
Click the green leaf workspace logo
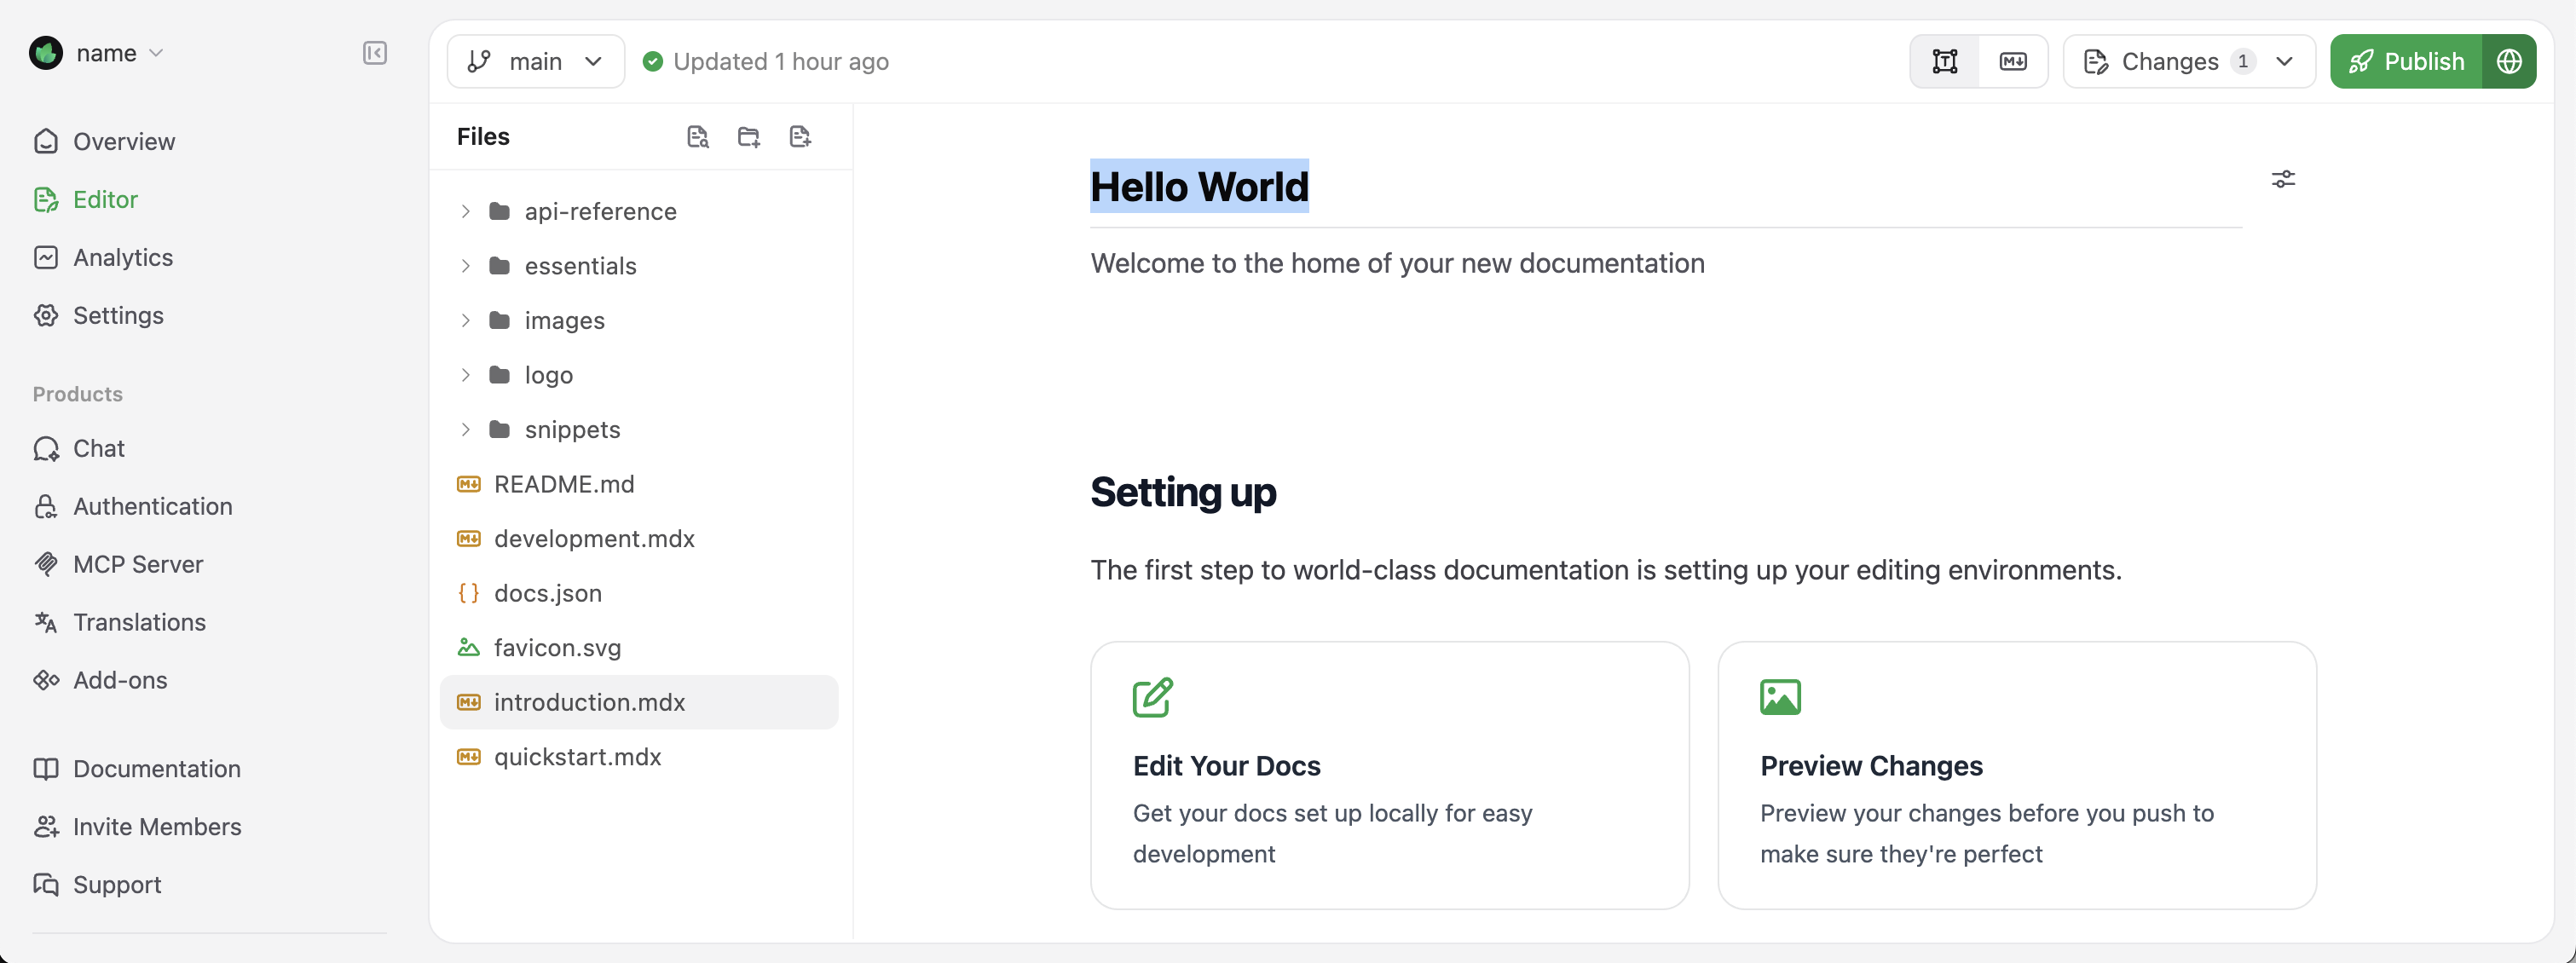(46, 53)
